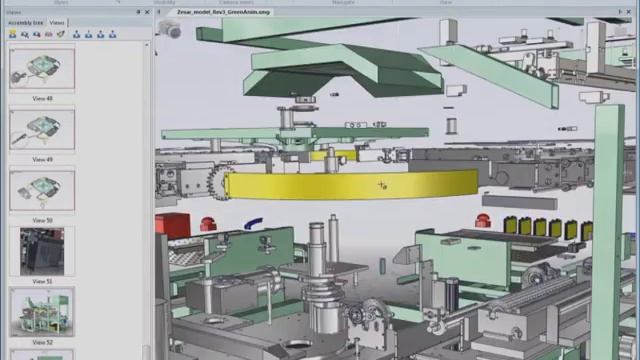Image resolution: width=640 pixels, height=360 pixels.
Task: Switch to the Assembly tree tab
Action: [25, 23]
